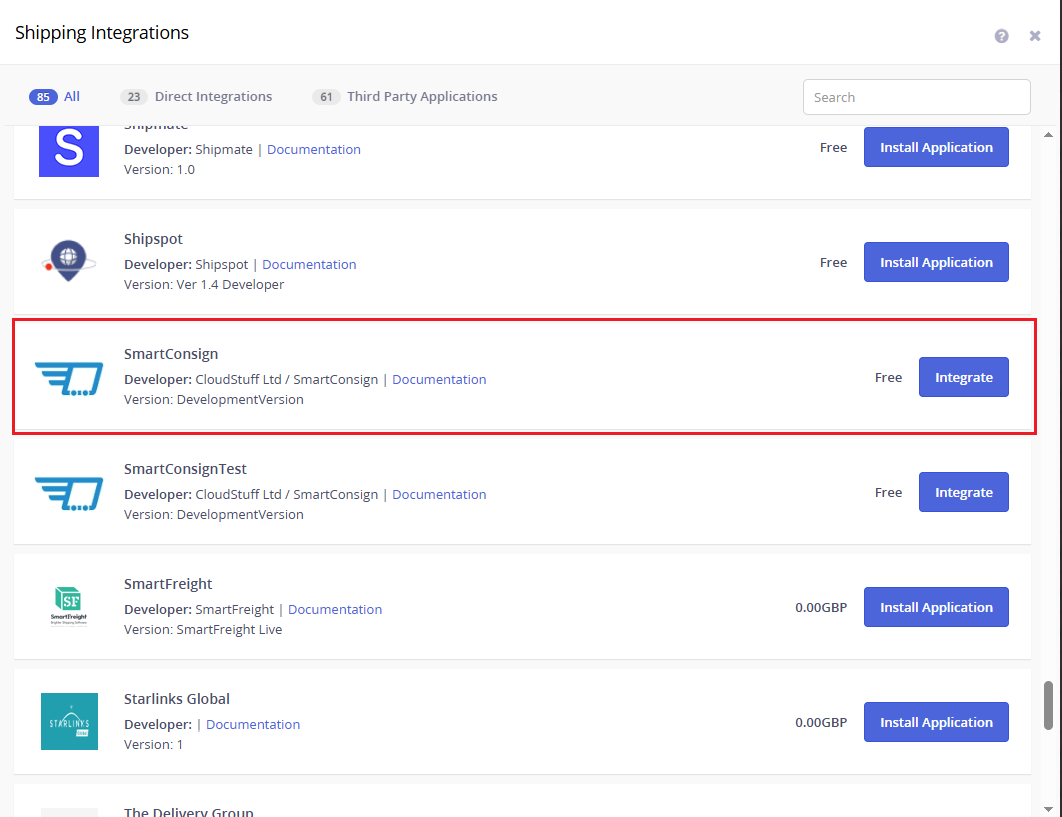Click the Free price of SmartConsignTest
The image size is (1062, 817).
(x=888, y=493)
